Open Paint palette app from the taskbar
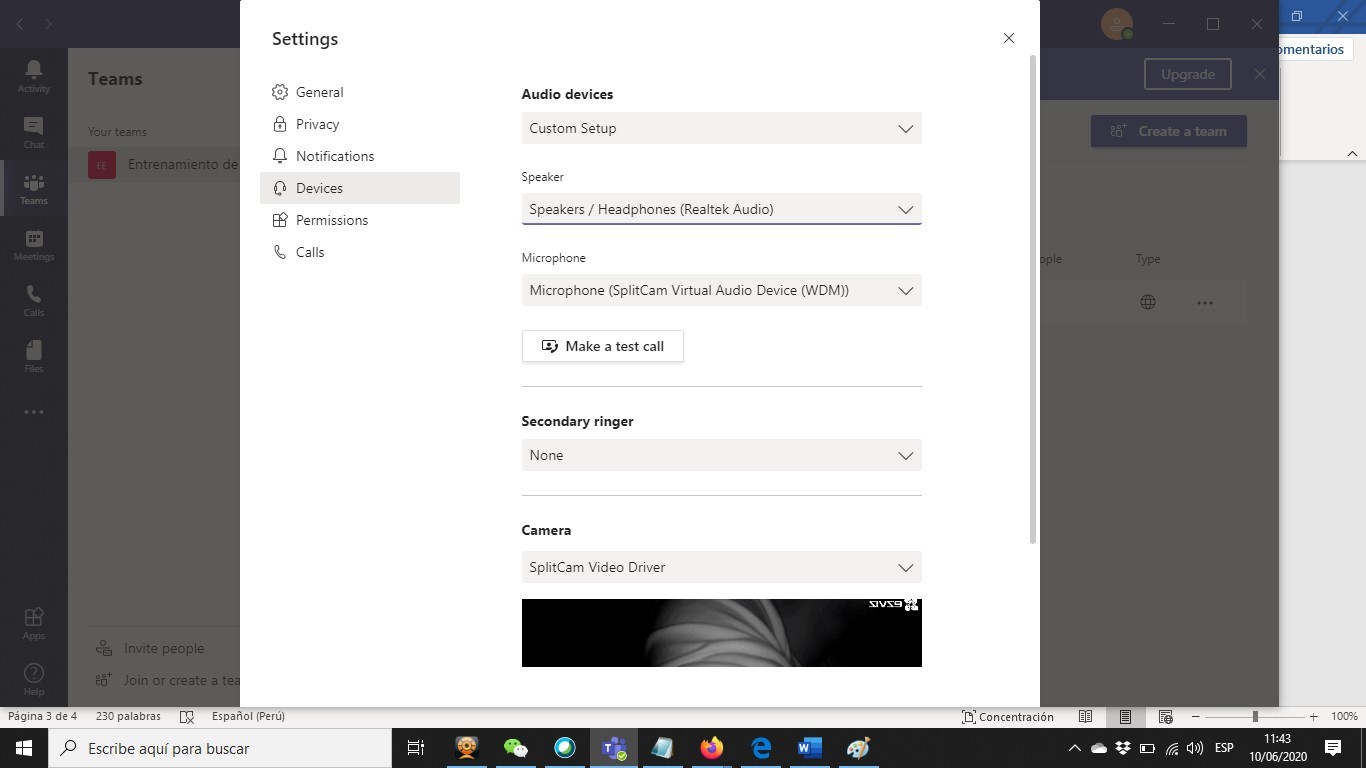Image resolution: width=1366 pixels, height=768 pixels. click(x=859, y=748)
